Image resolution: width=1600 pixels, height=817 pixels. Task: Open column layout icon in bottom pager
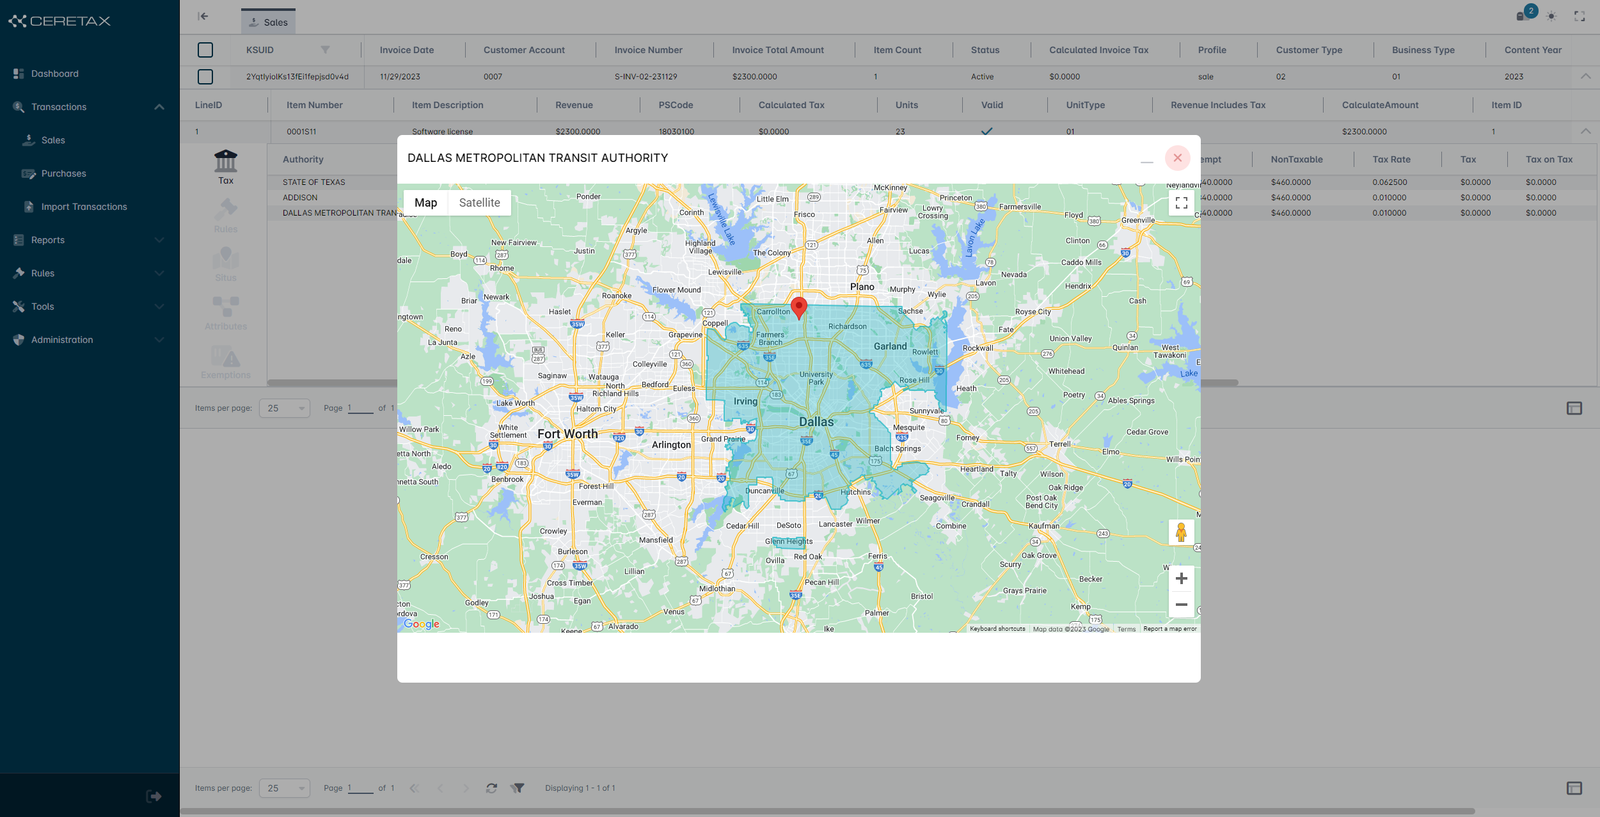[x=1574, y=788]
